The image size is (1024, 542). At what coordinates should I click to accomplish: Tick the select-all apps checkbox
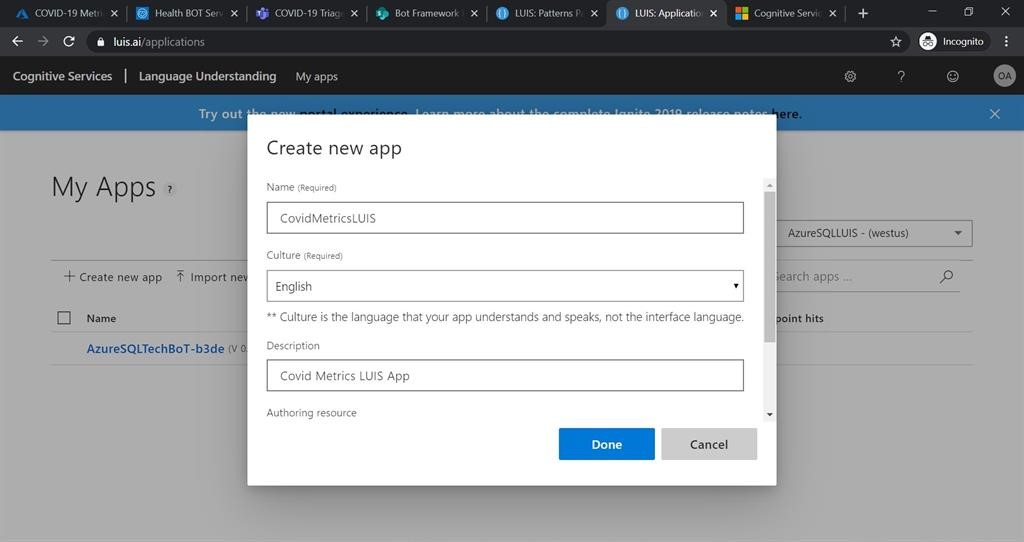(64, 318)
